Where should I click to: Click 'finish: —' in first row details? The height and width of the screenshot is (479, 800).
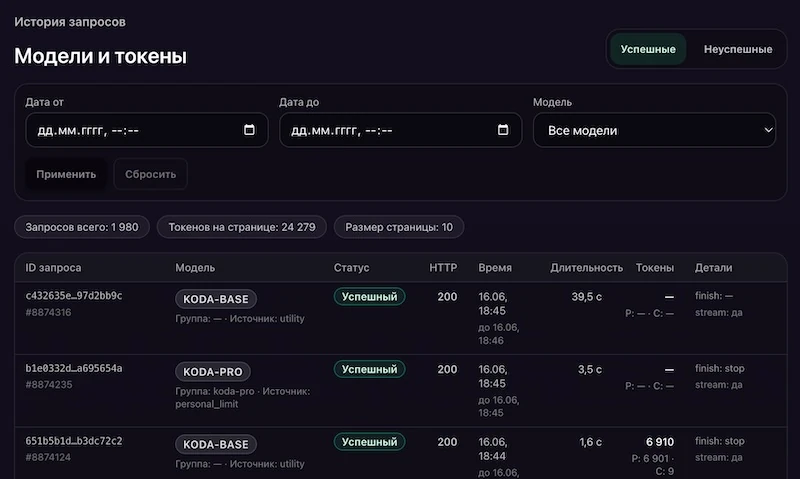click(714, 296)
